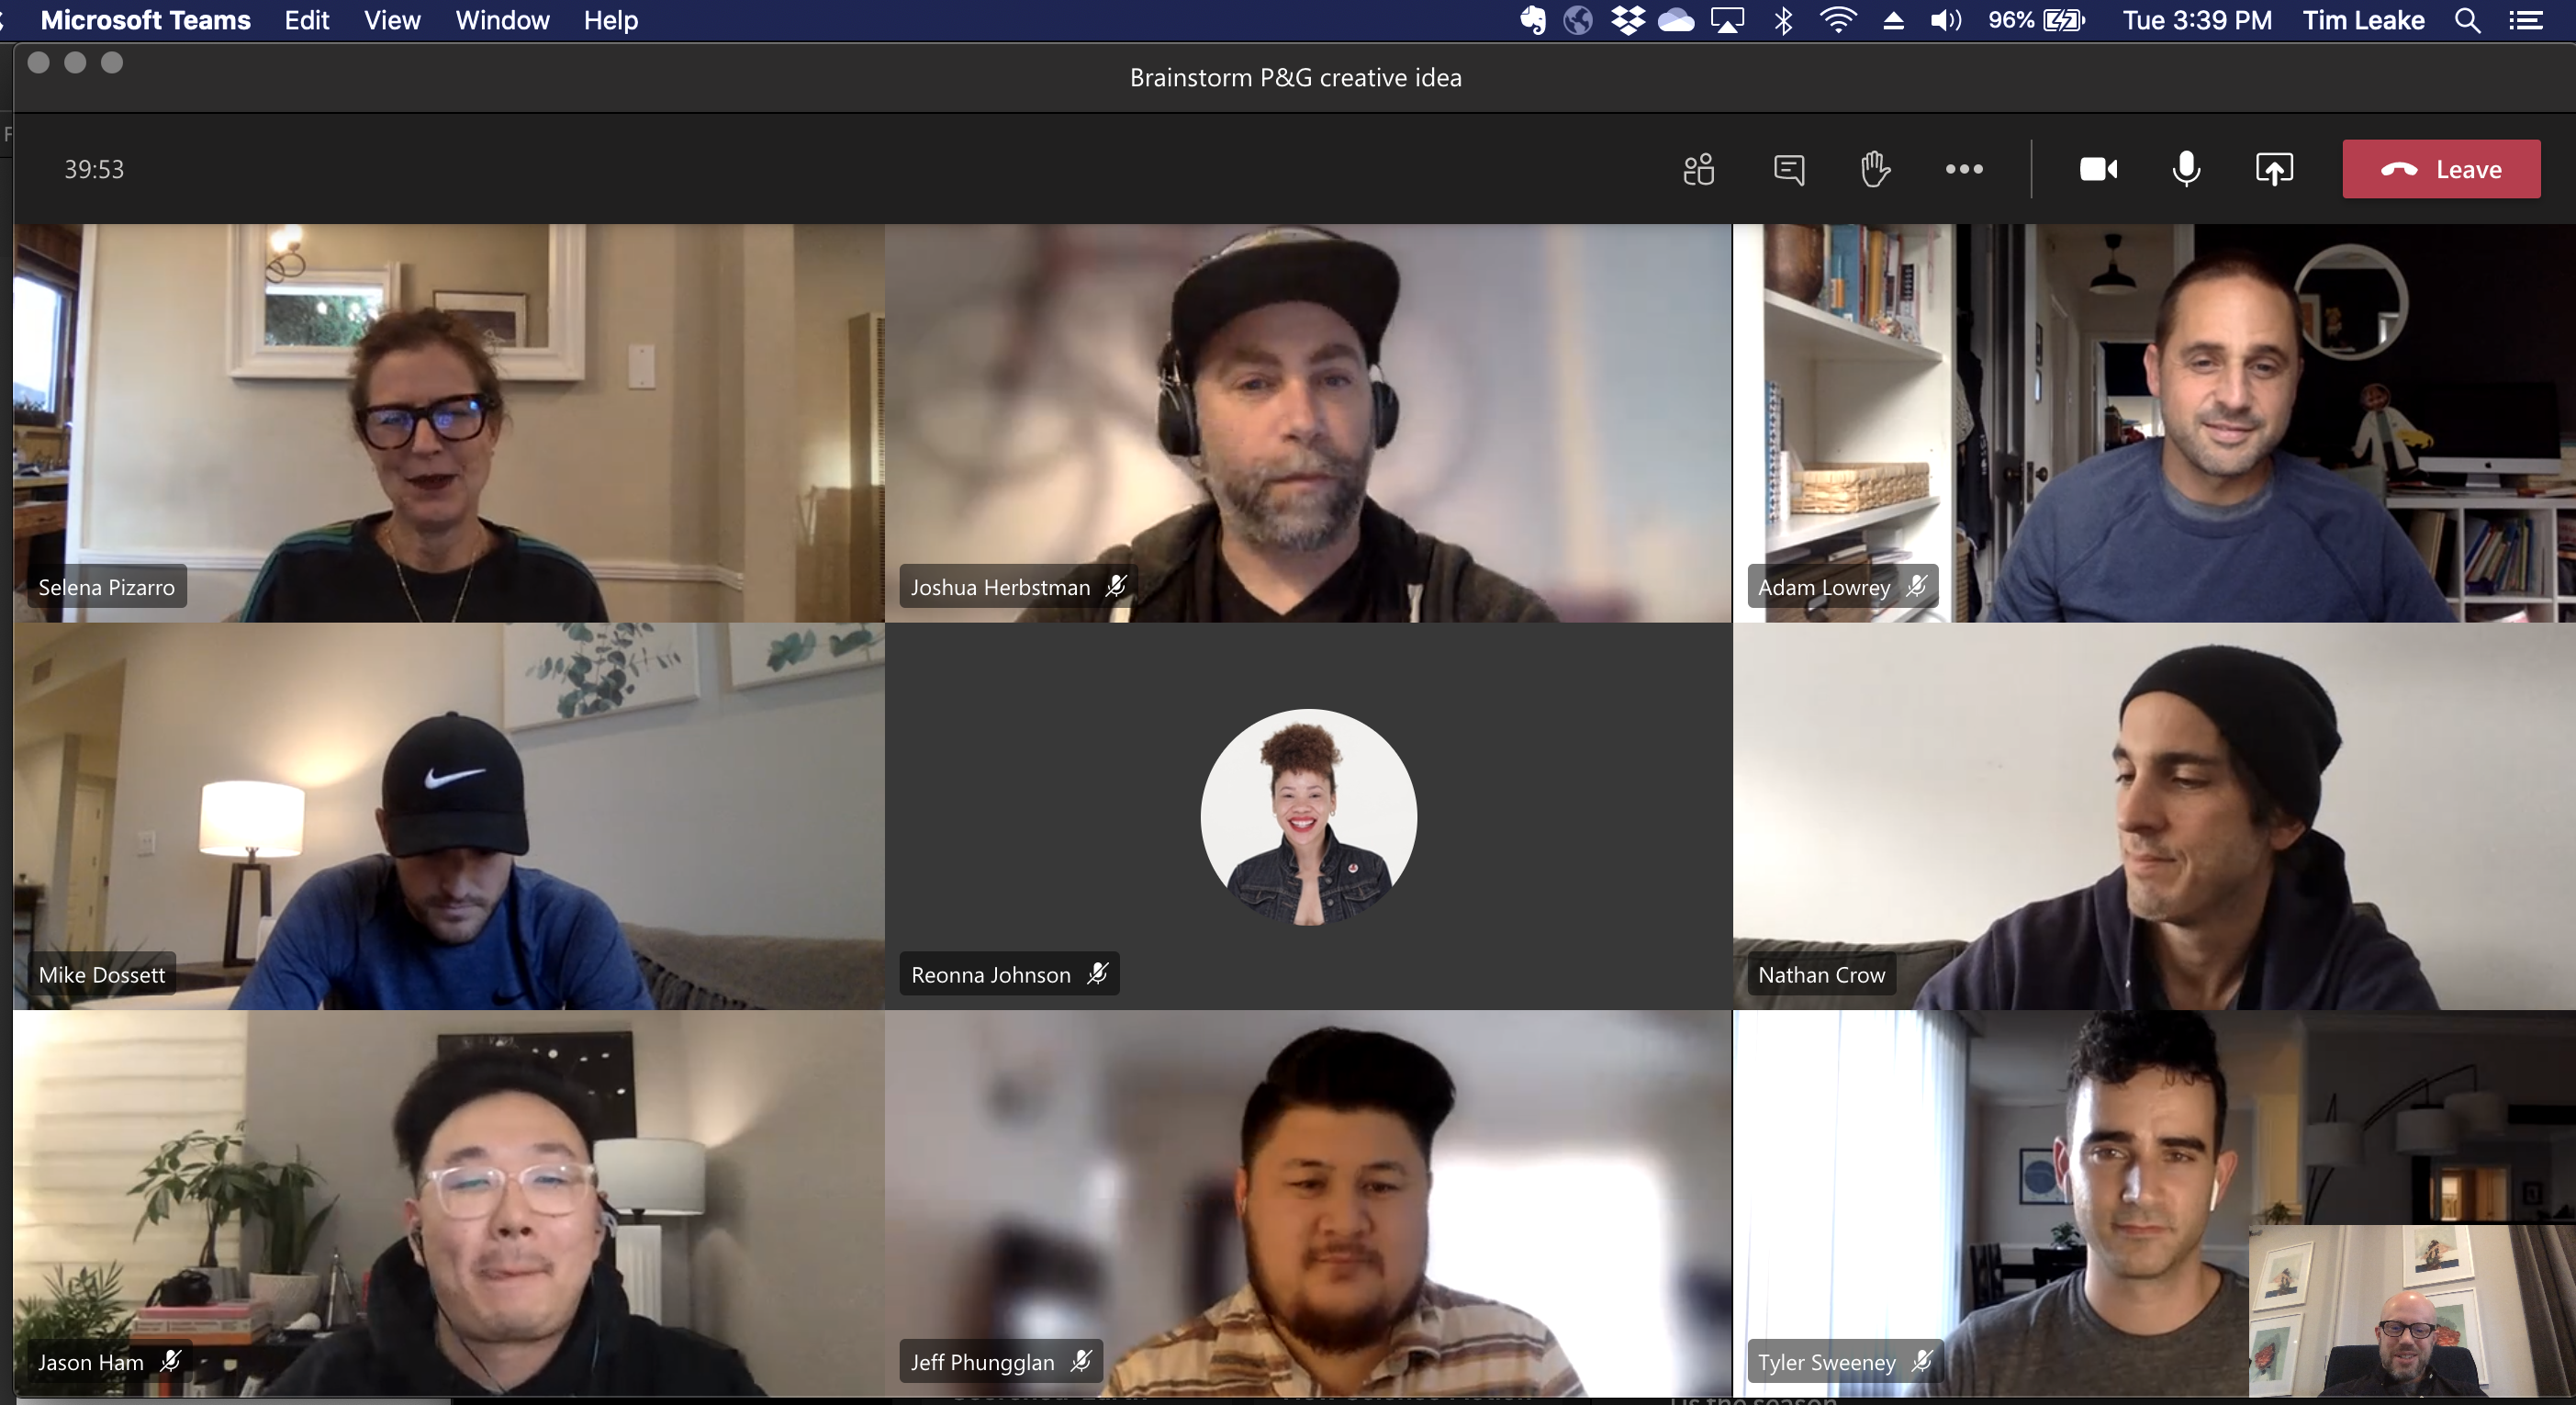The height and width of the screenshot is (1405, 2576).
Task: Mute the microphone
Action: point(2186,169)
